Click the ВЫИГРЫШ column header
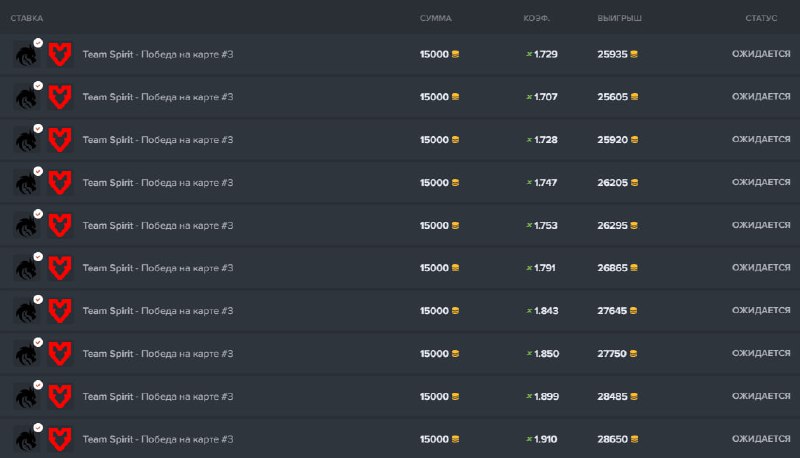800x458 pixels. (x=619, y=19)
